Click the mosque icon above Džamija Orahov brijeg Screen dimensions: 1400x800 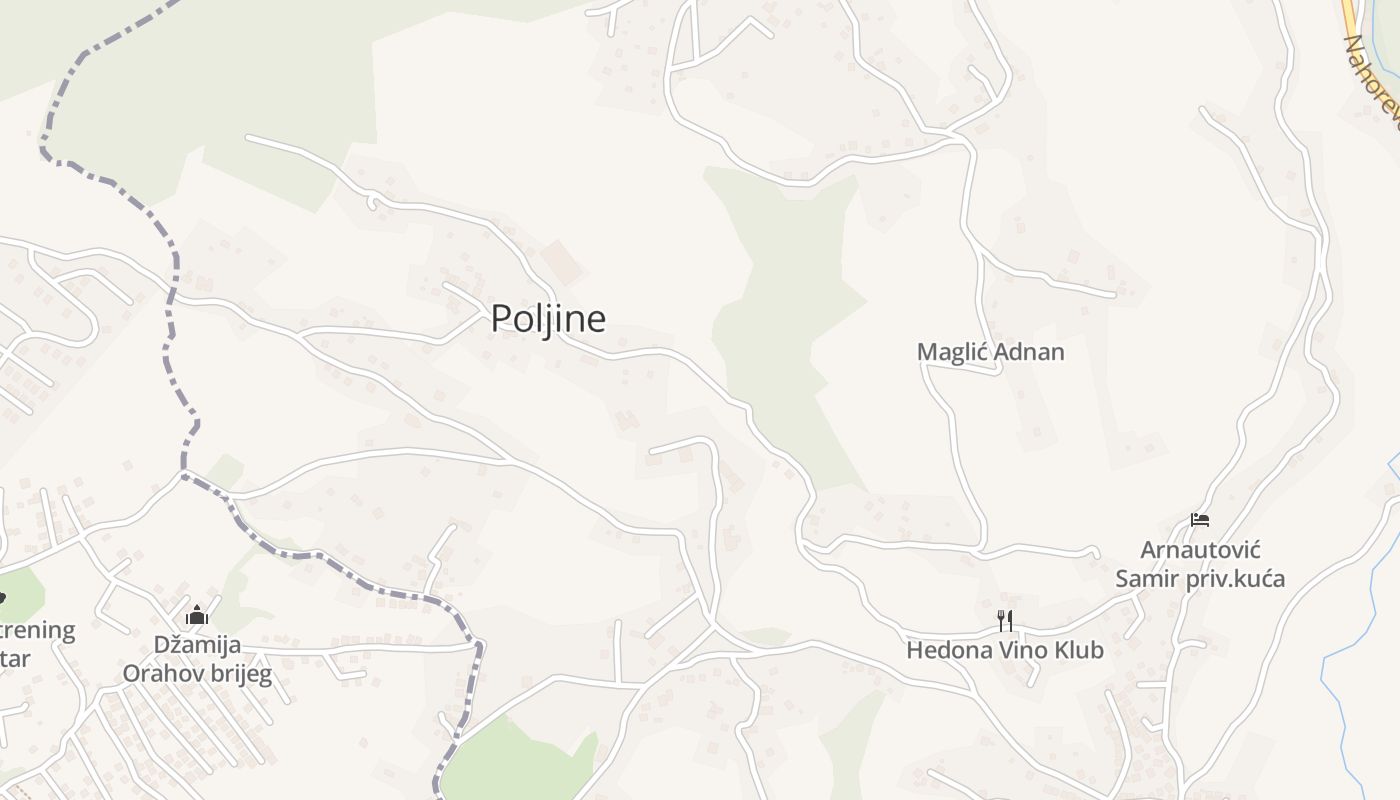197,614
